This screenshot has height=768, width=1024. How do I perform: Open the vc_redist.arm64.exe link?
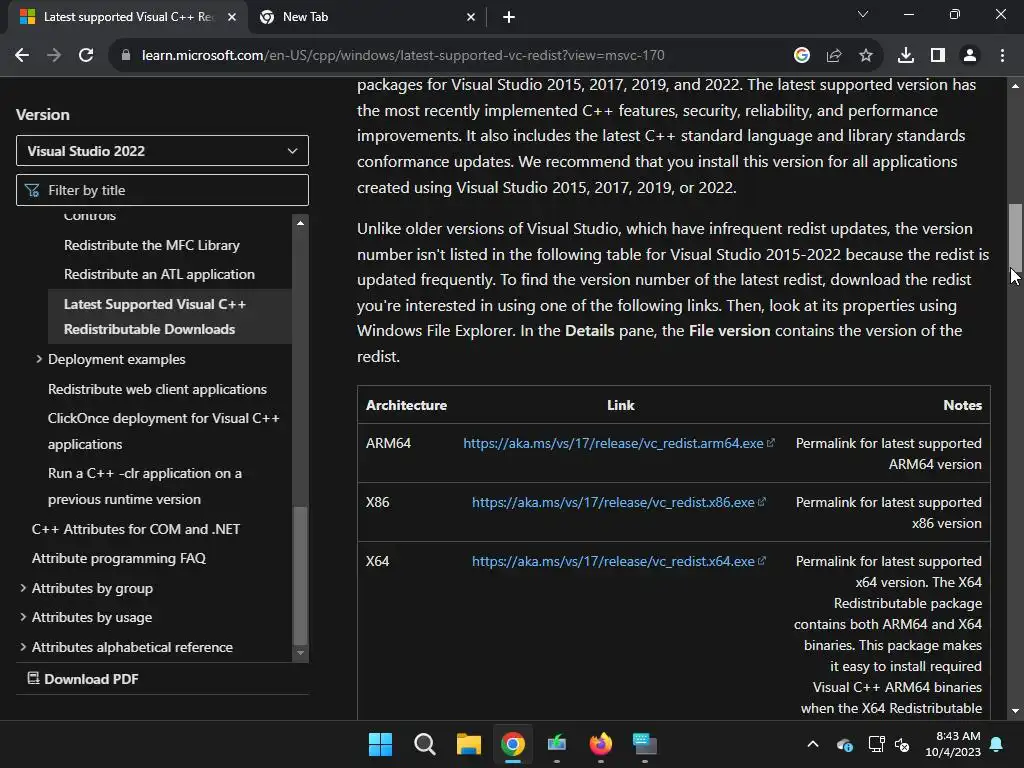point(618,443)
